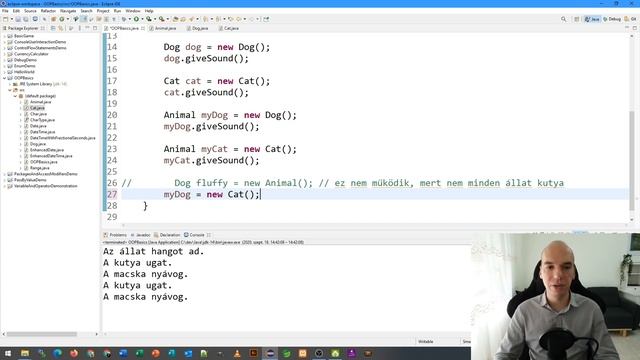Open PowerPoint from the taskbar
This screenshot has width=640, height=360.
(x=156, y=353)
